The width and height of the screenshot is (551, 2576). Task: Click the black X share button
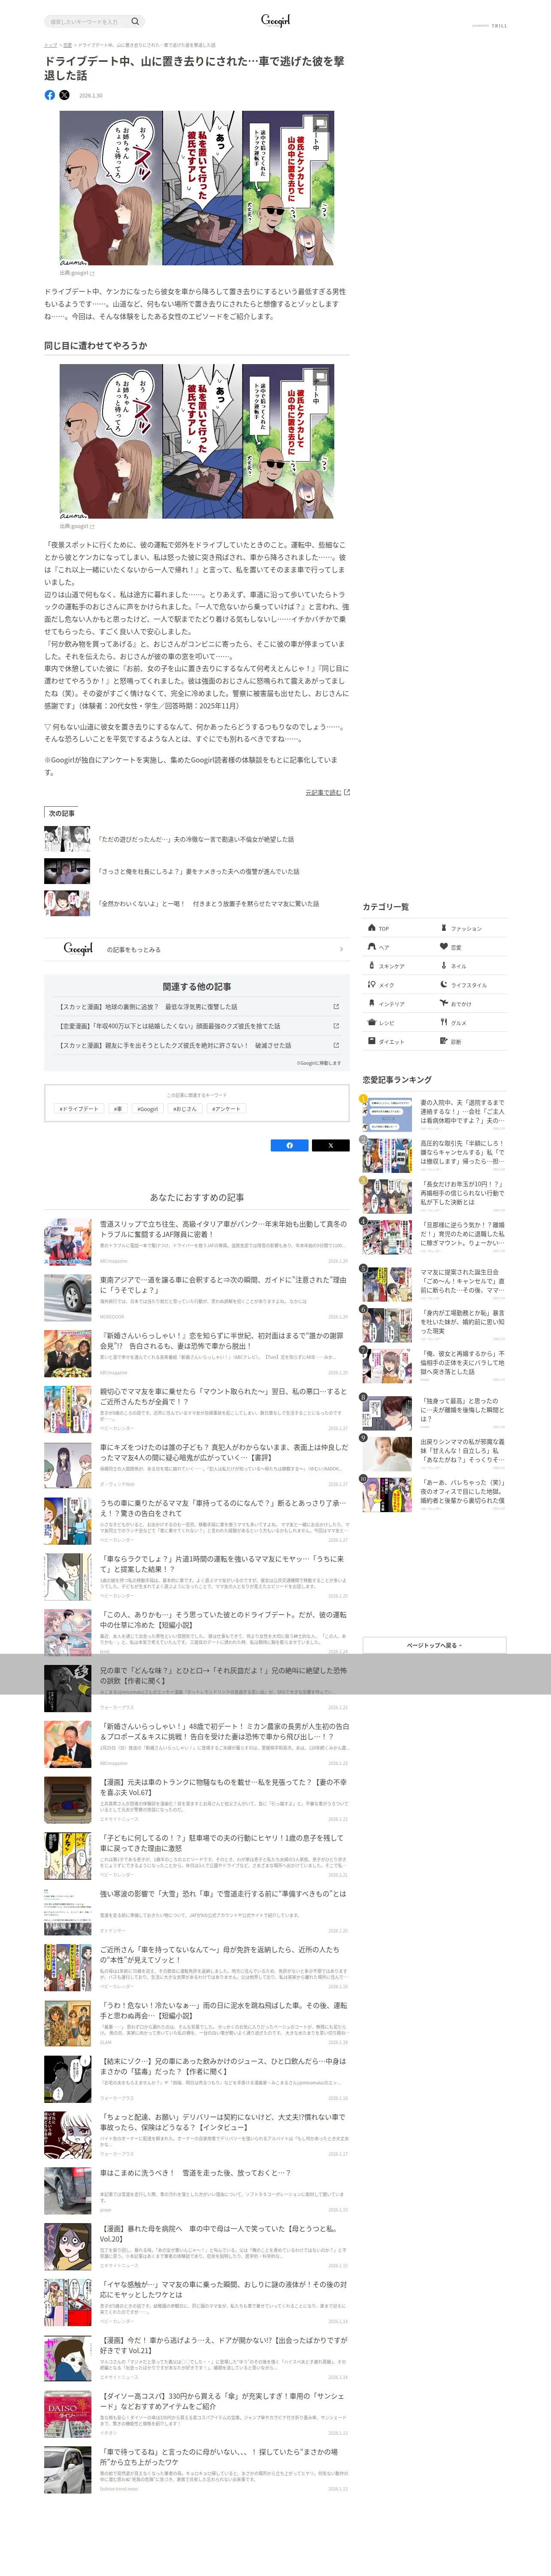[x=331, y=1145]
